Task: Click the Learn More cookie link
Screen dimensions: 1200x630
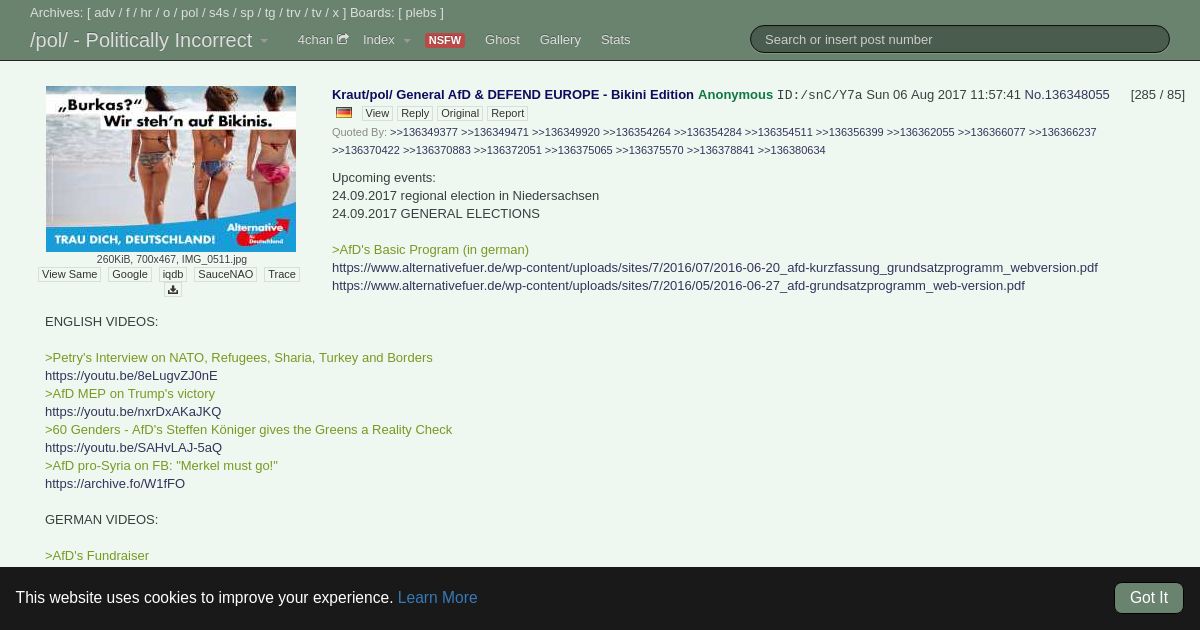Action: (437, 597)
